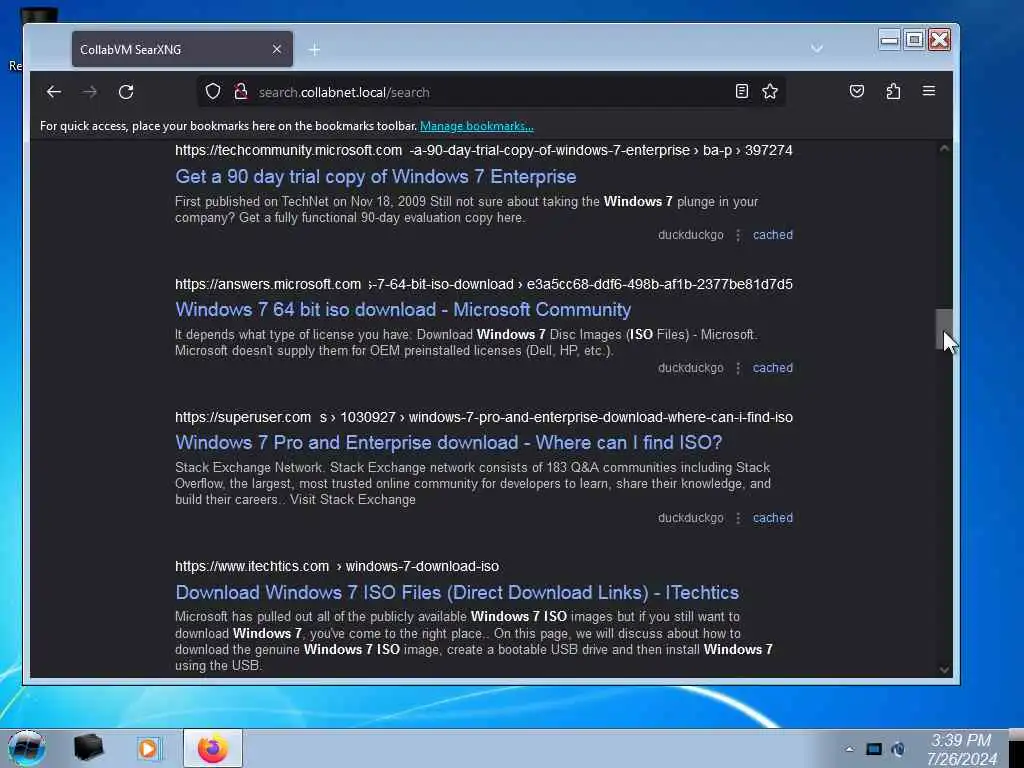Open the Extensions puzzle icon
The width and height of the screenshot is (1024, 768).
pyautogui.click(x=893, y=91)
